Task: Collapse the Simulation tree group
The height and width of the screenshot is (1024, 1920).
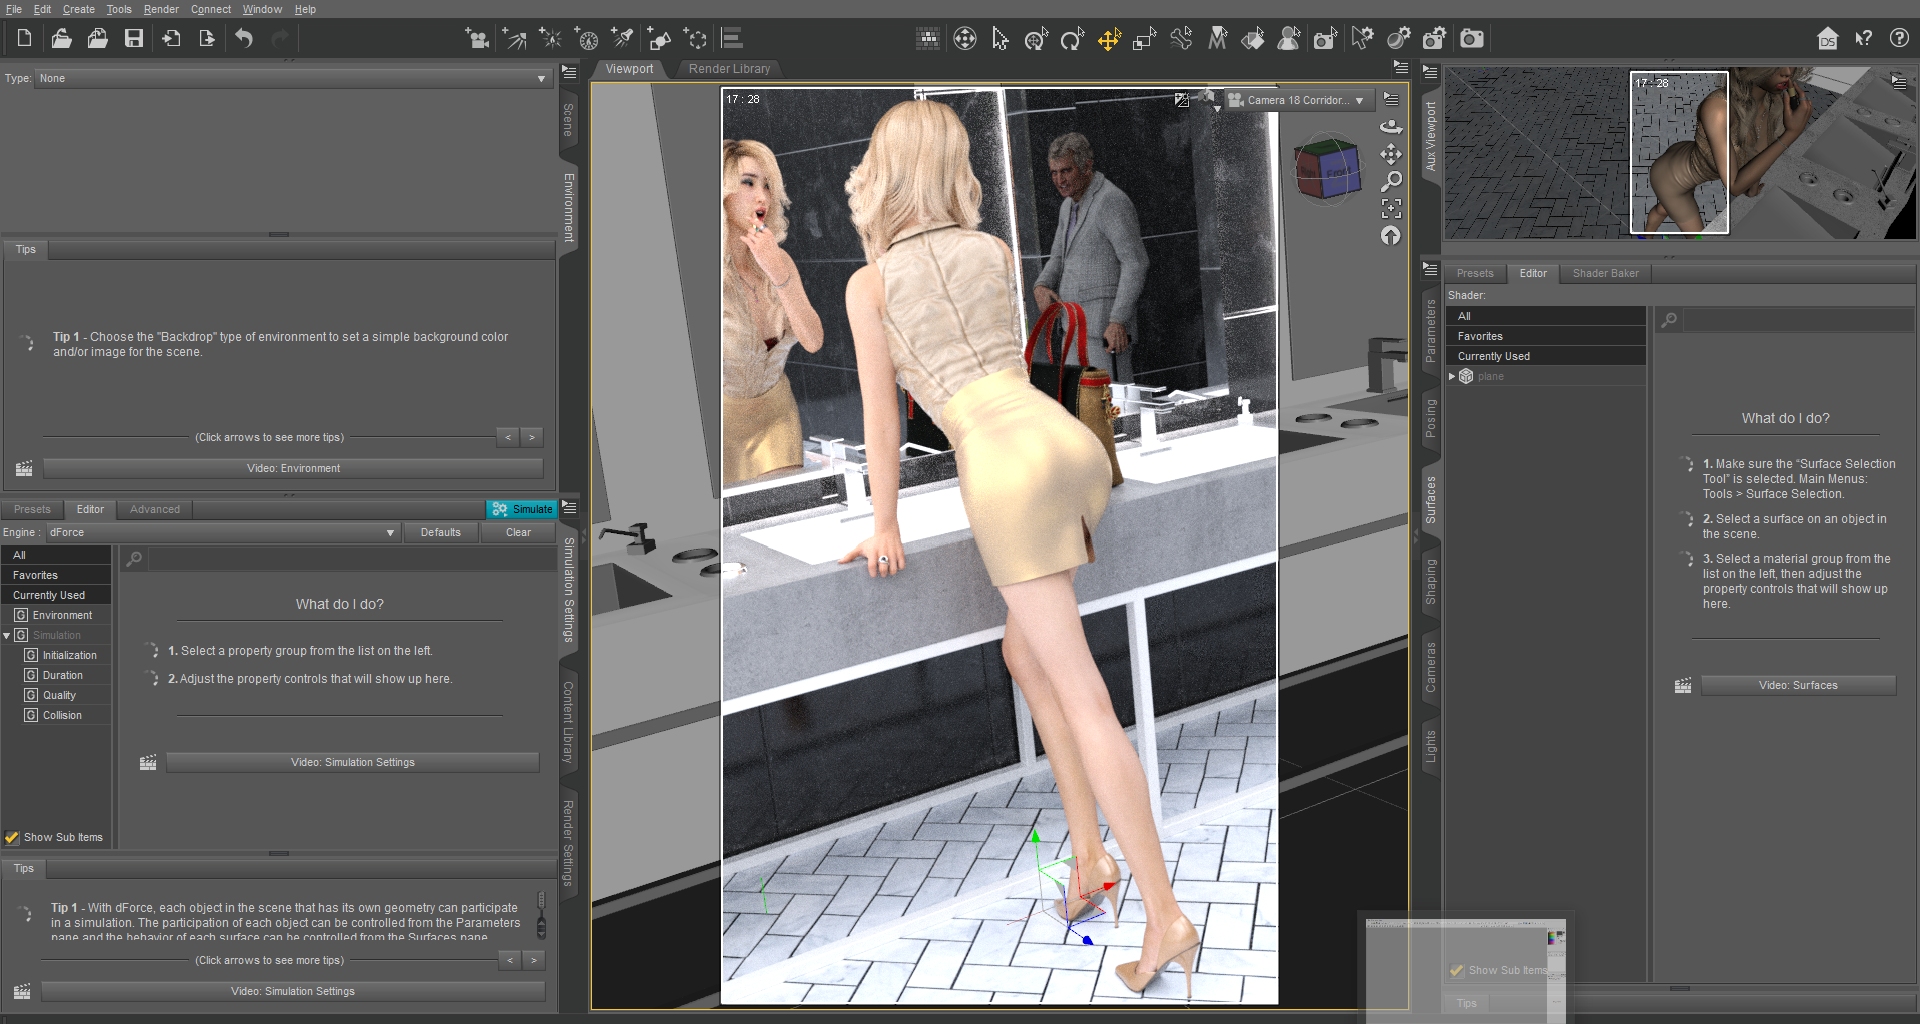Action: click(x=7, y=636)
